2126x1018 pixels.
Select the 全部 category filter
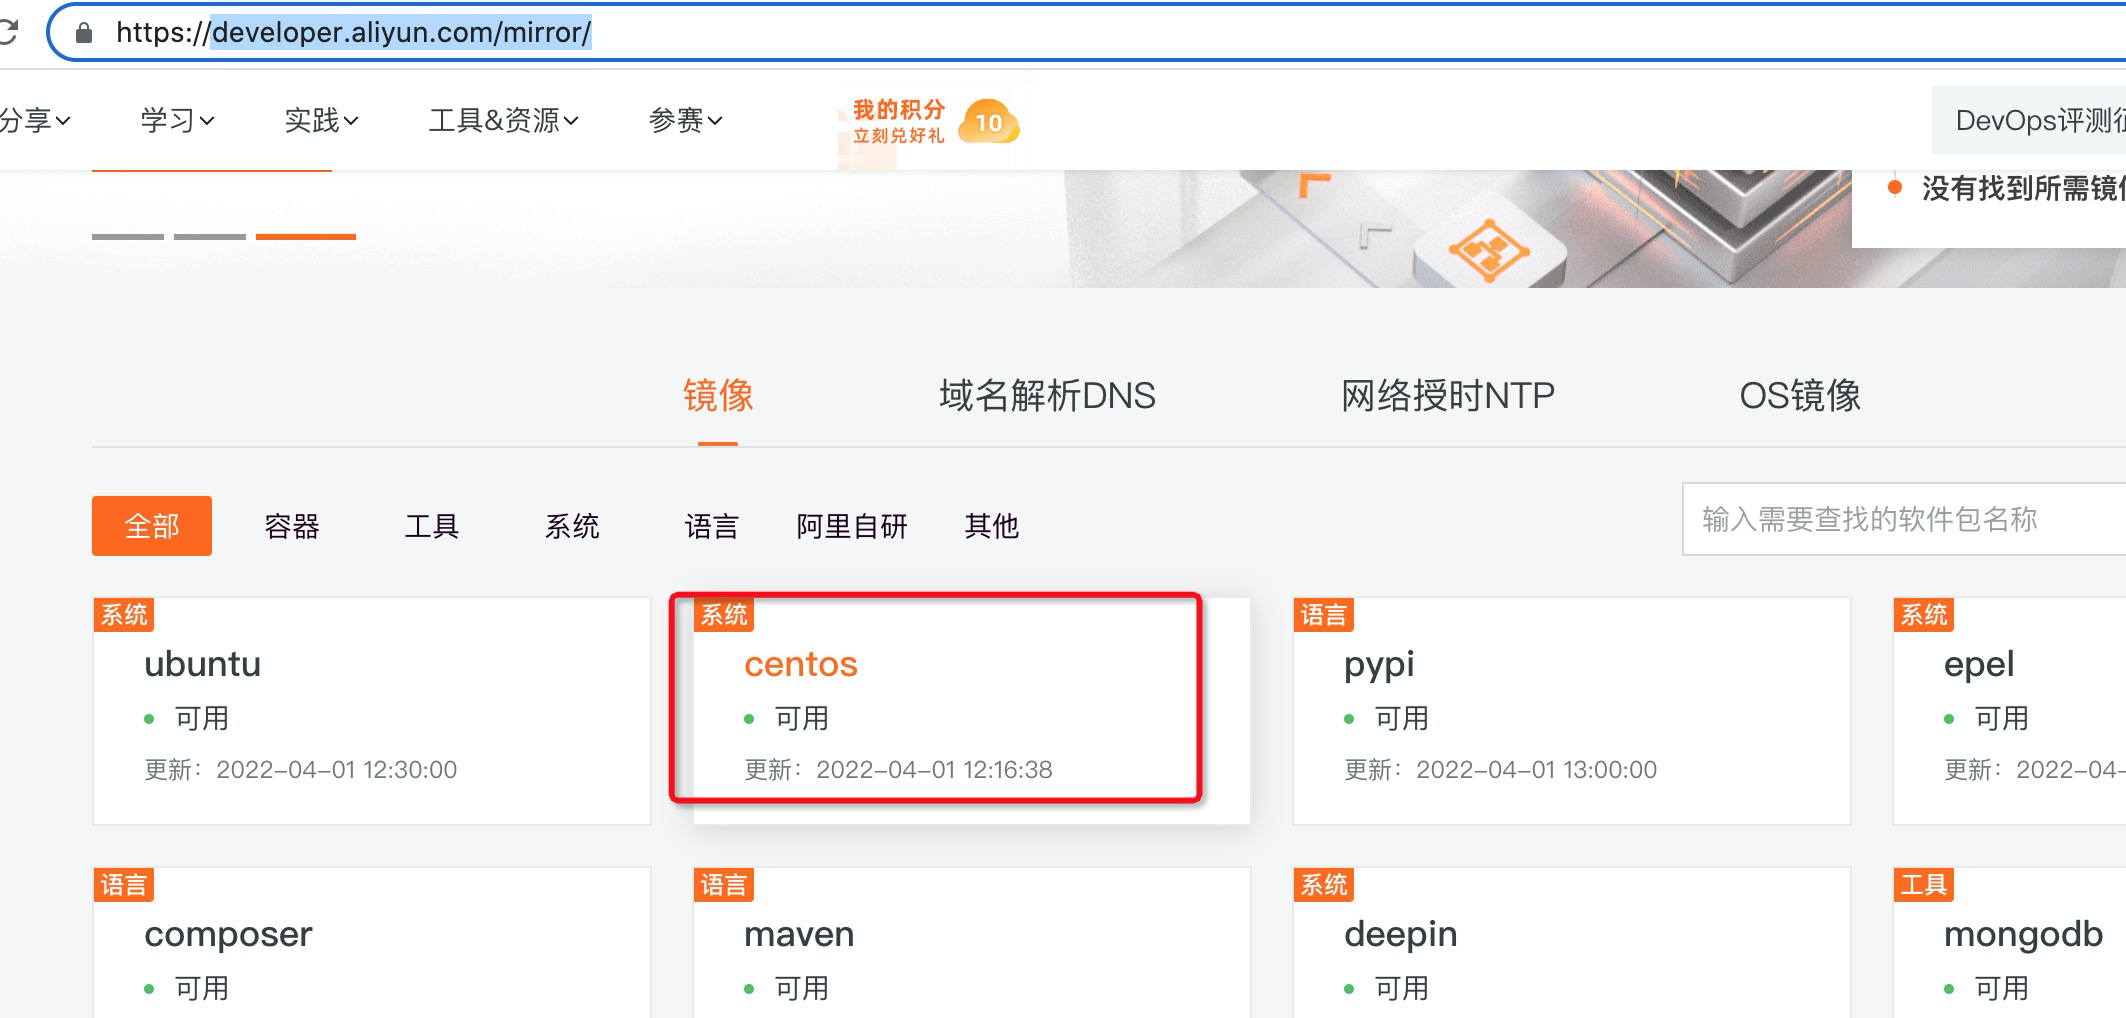point(152,526)
